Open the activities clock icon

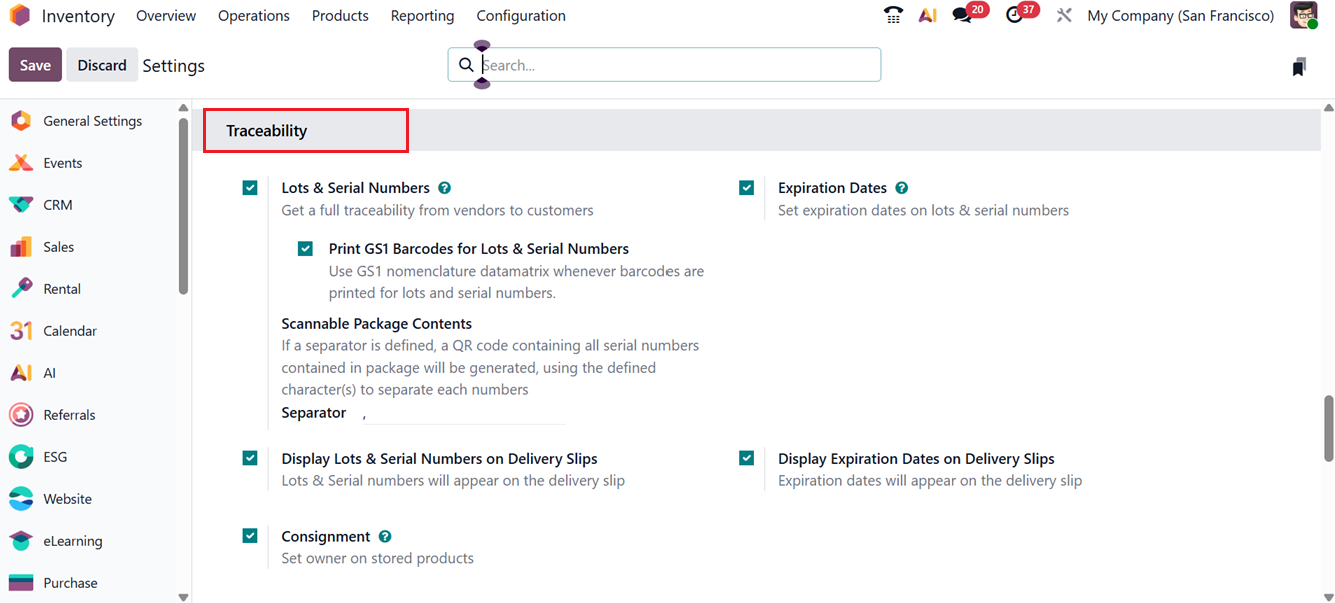(x=1014, y=16)
